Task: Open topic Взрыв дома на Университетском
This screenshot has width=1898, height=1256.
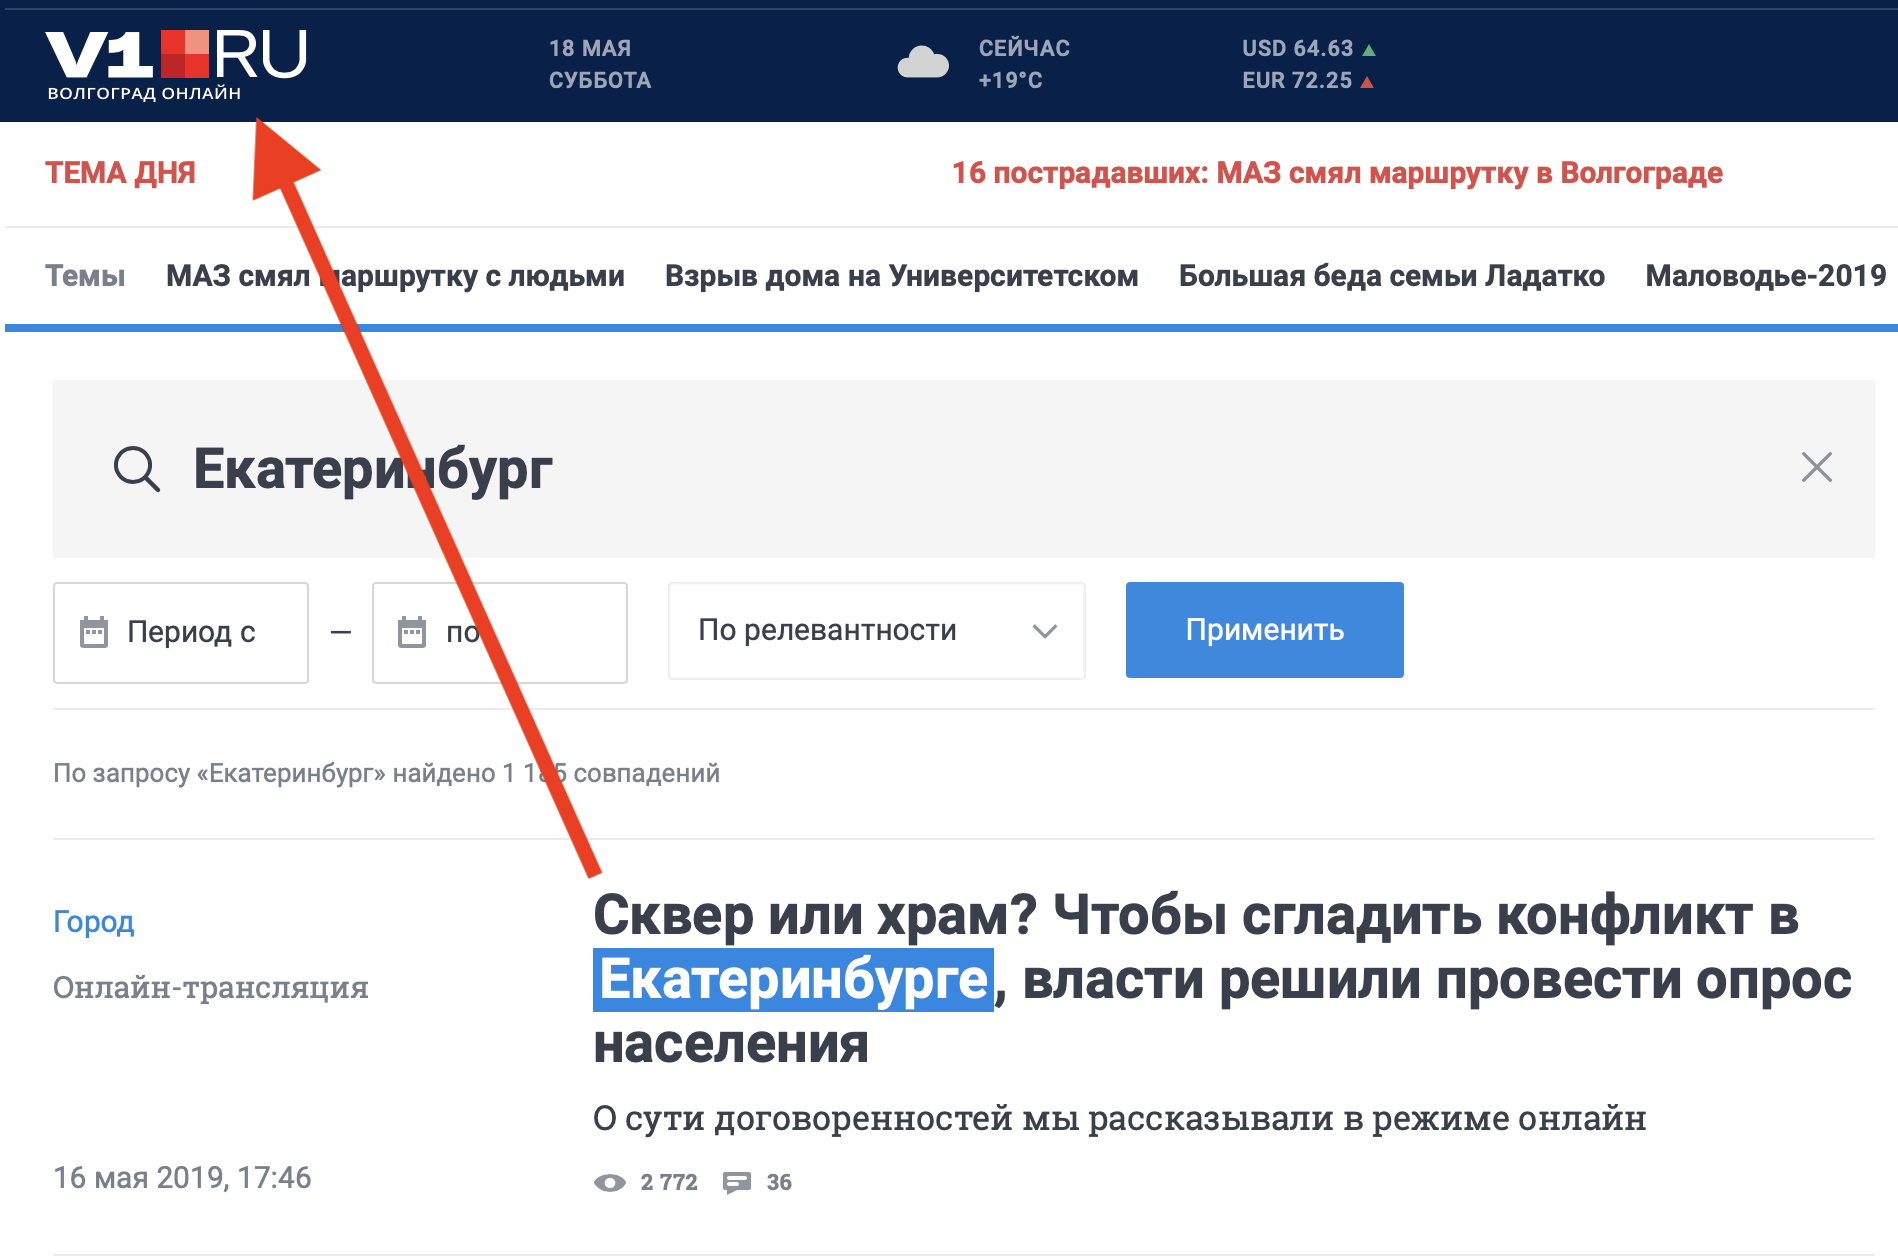Action: [901, 276]
